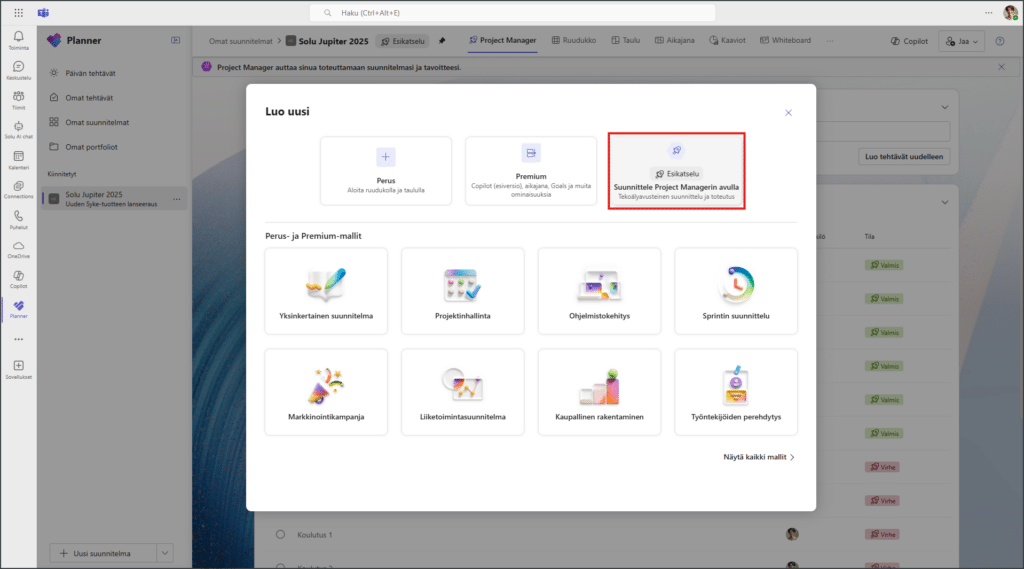Open the Jaa share dropdown
Screen dimensions: 1024x569
(x=964, y=41)
